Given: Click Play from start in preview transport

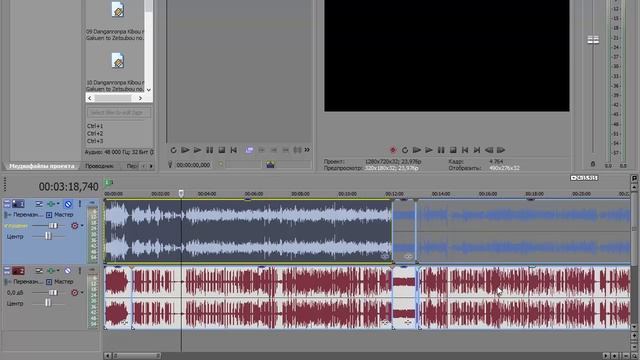Looking at the screenshot, I should (x=417, y=150).
